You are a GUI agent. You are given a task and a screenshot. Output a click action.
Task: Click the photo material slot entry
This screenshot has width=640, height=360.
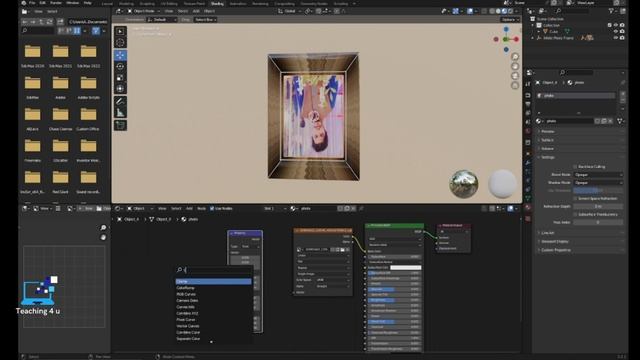pos(576,96)
